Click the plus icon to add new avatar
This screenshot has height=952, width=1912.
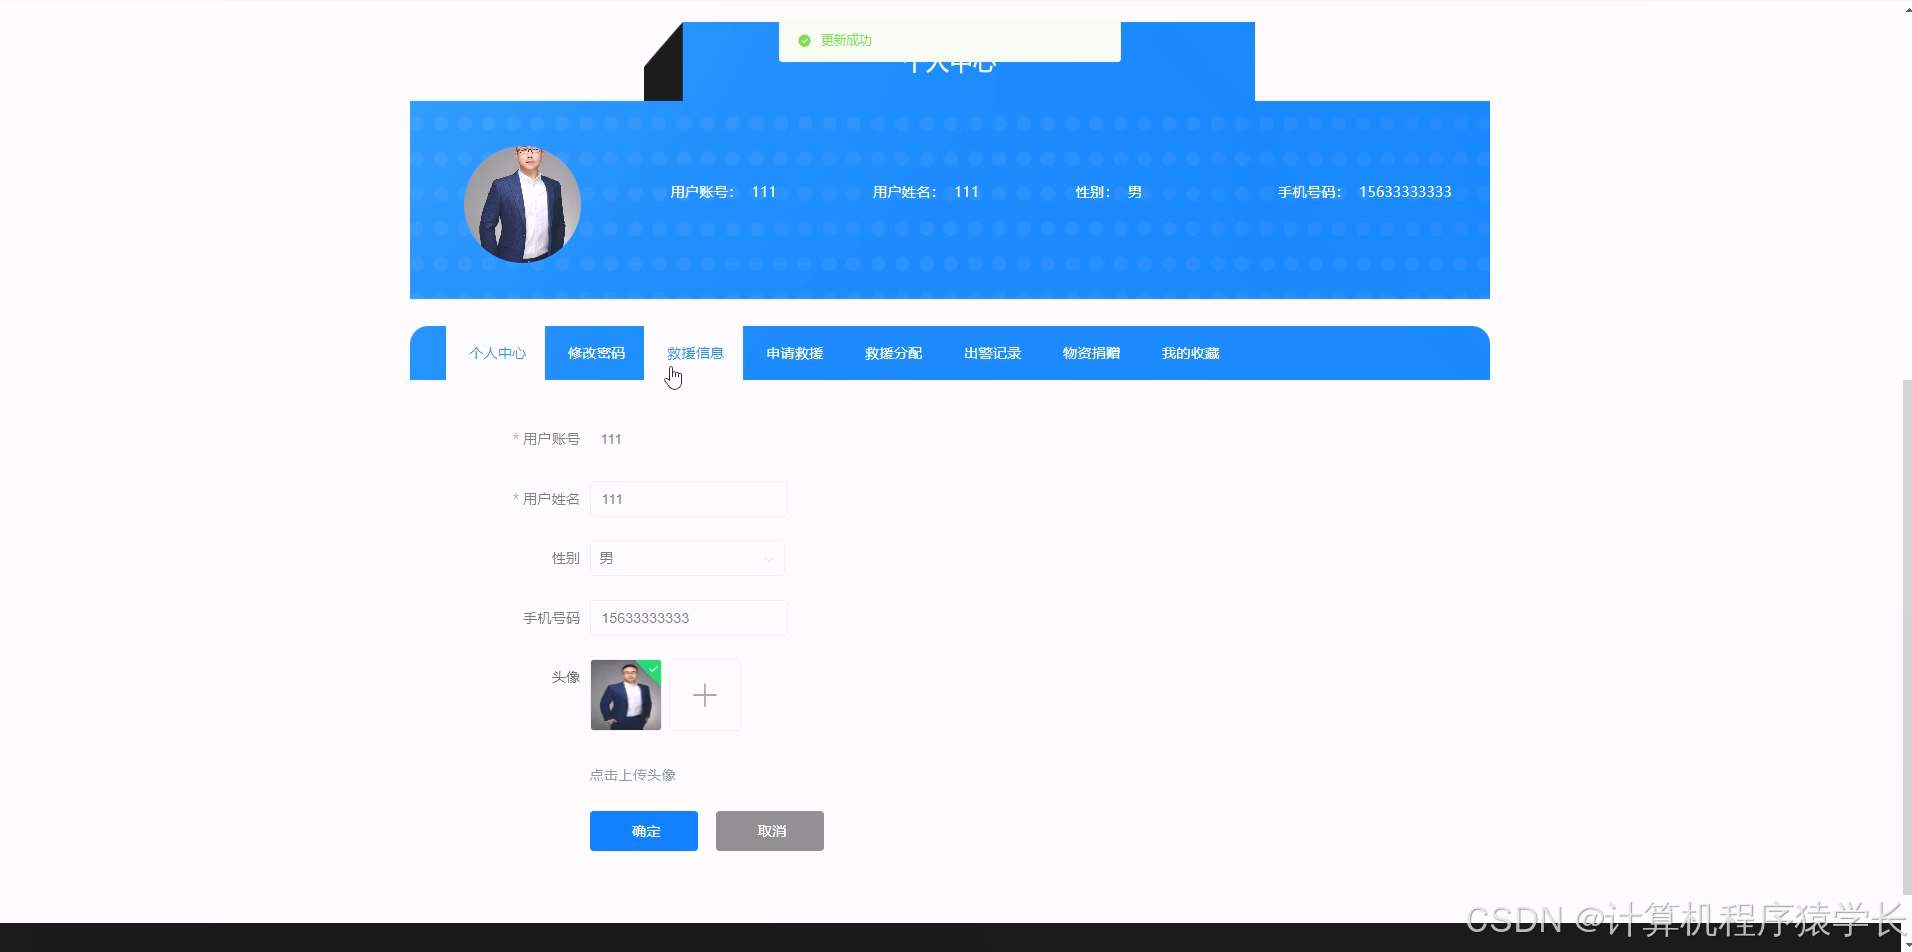click(x=705, y=694)
